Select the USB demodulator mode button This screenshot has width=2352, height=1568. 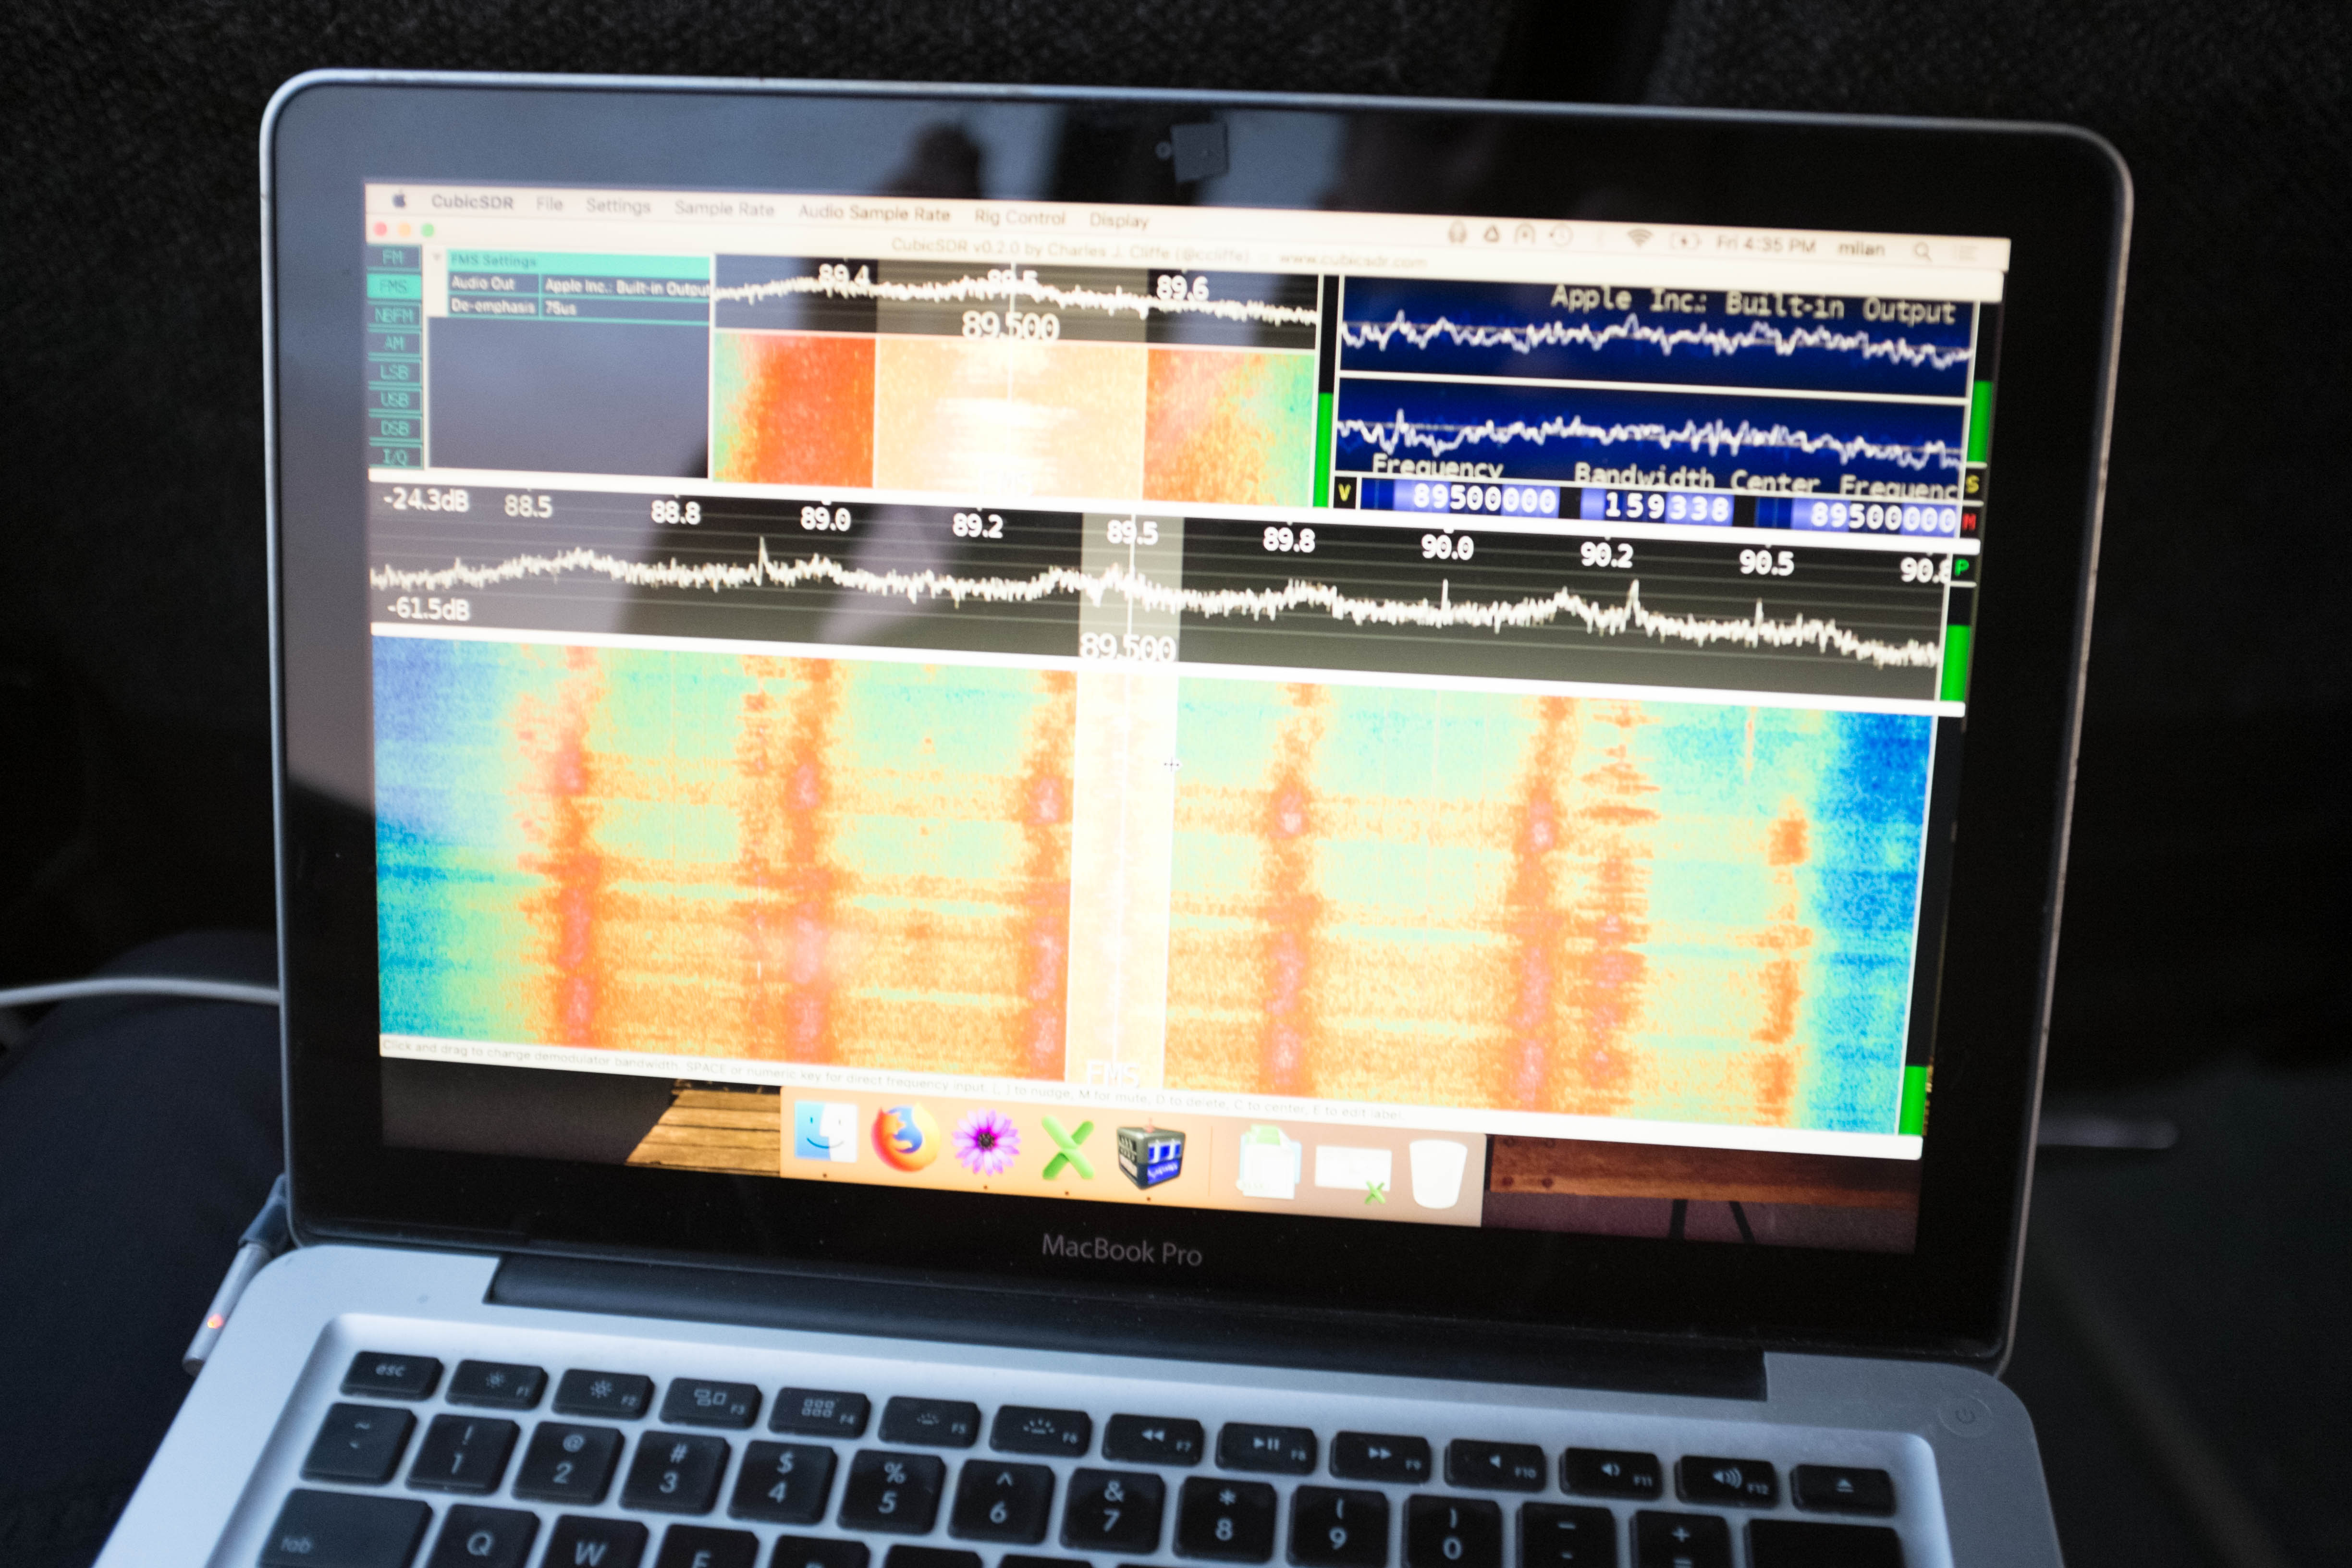tap(394, 400)
